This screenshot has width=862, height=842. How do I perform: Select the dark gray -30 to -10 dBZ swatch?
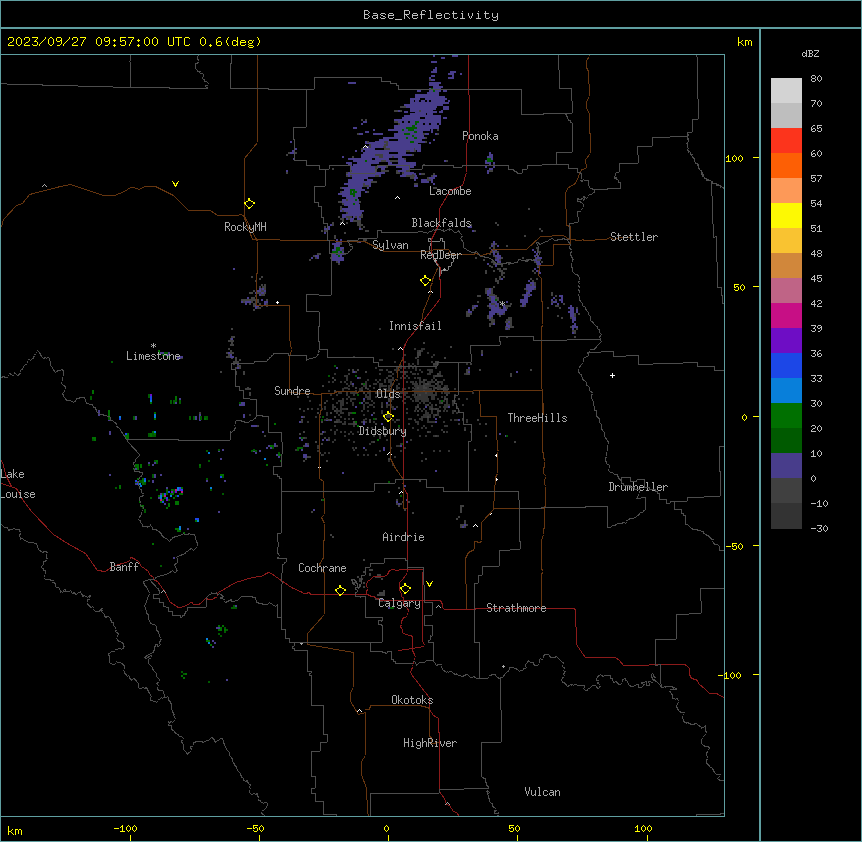coord(786,516)
